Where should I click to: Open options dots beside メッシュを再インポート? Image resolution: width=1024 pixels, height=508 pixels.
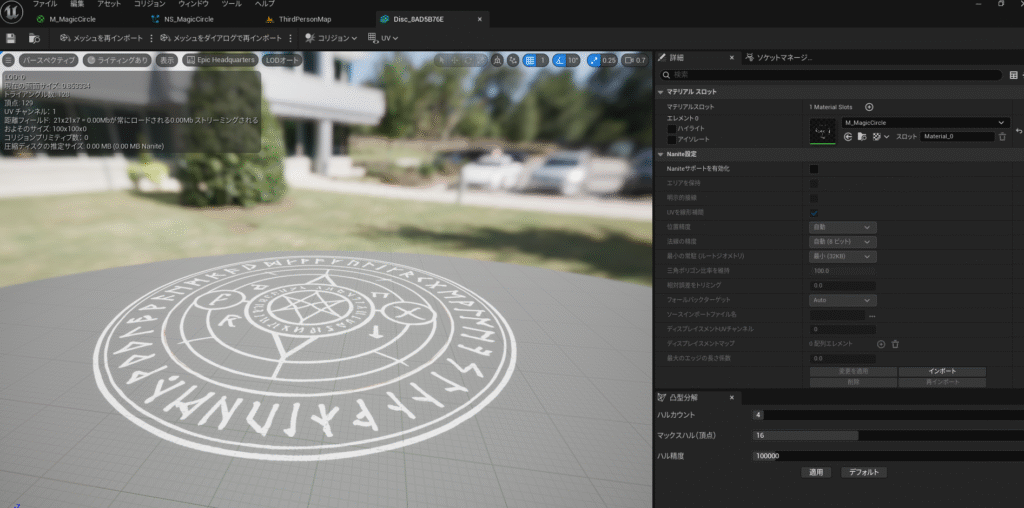point(152,39)
